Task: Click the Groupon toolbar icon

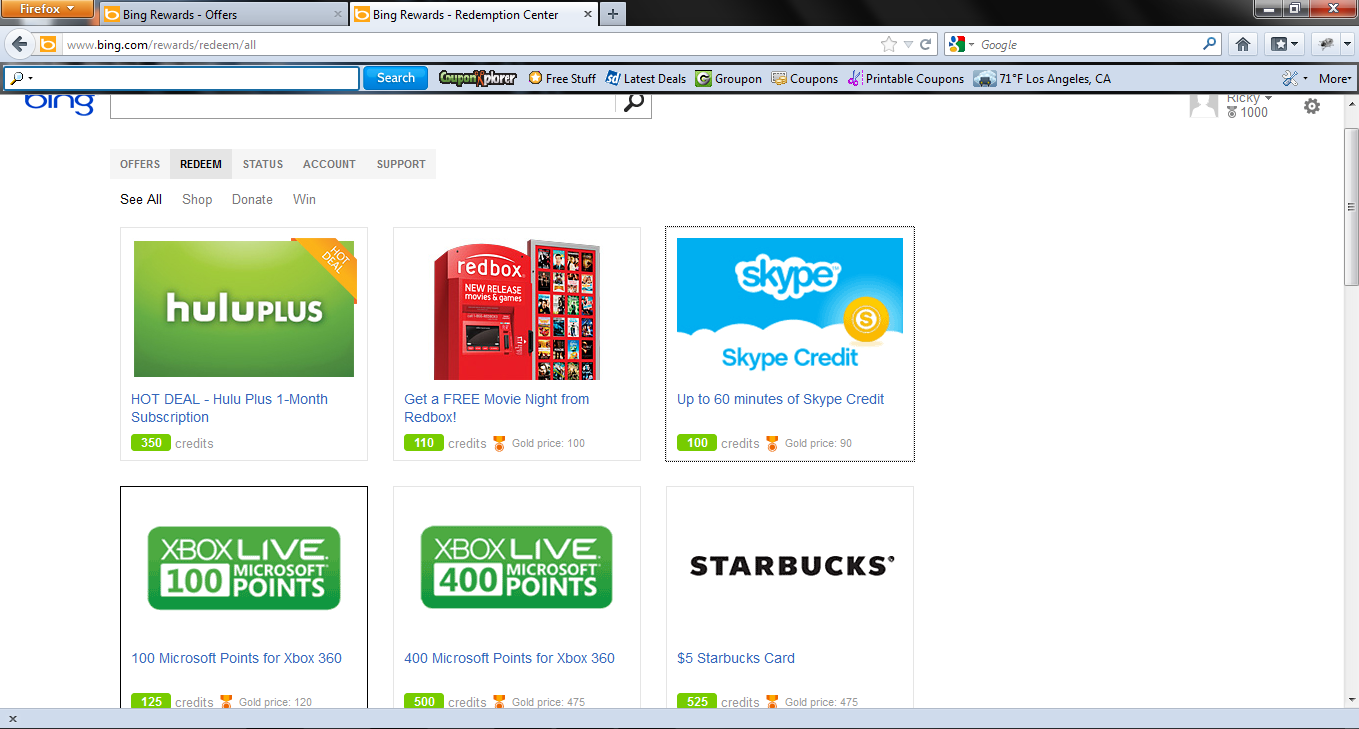Action: [x=702, y=78]
